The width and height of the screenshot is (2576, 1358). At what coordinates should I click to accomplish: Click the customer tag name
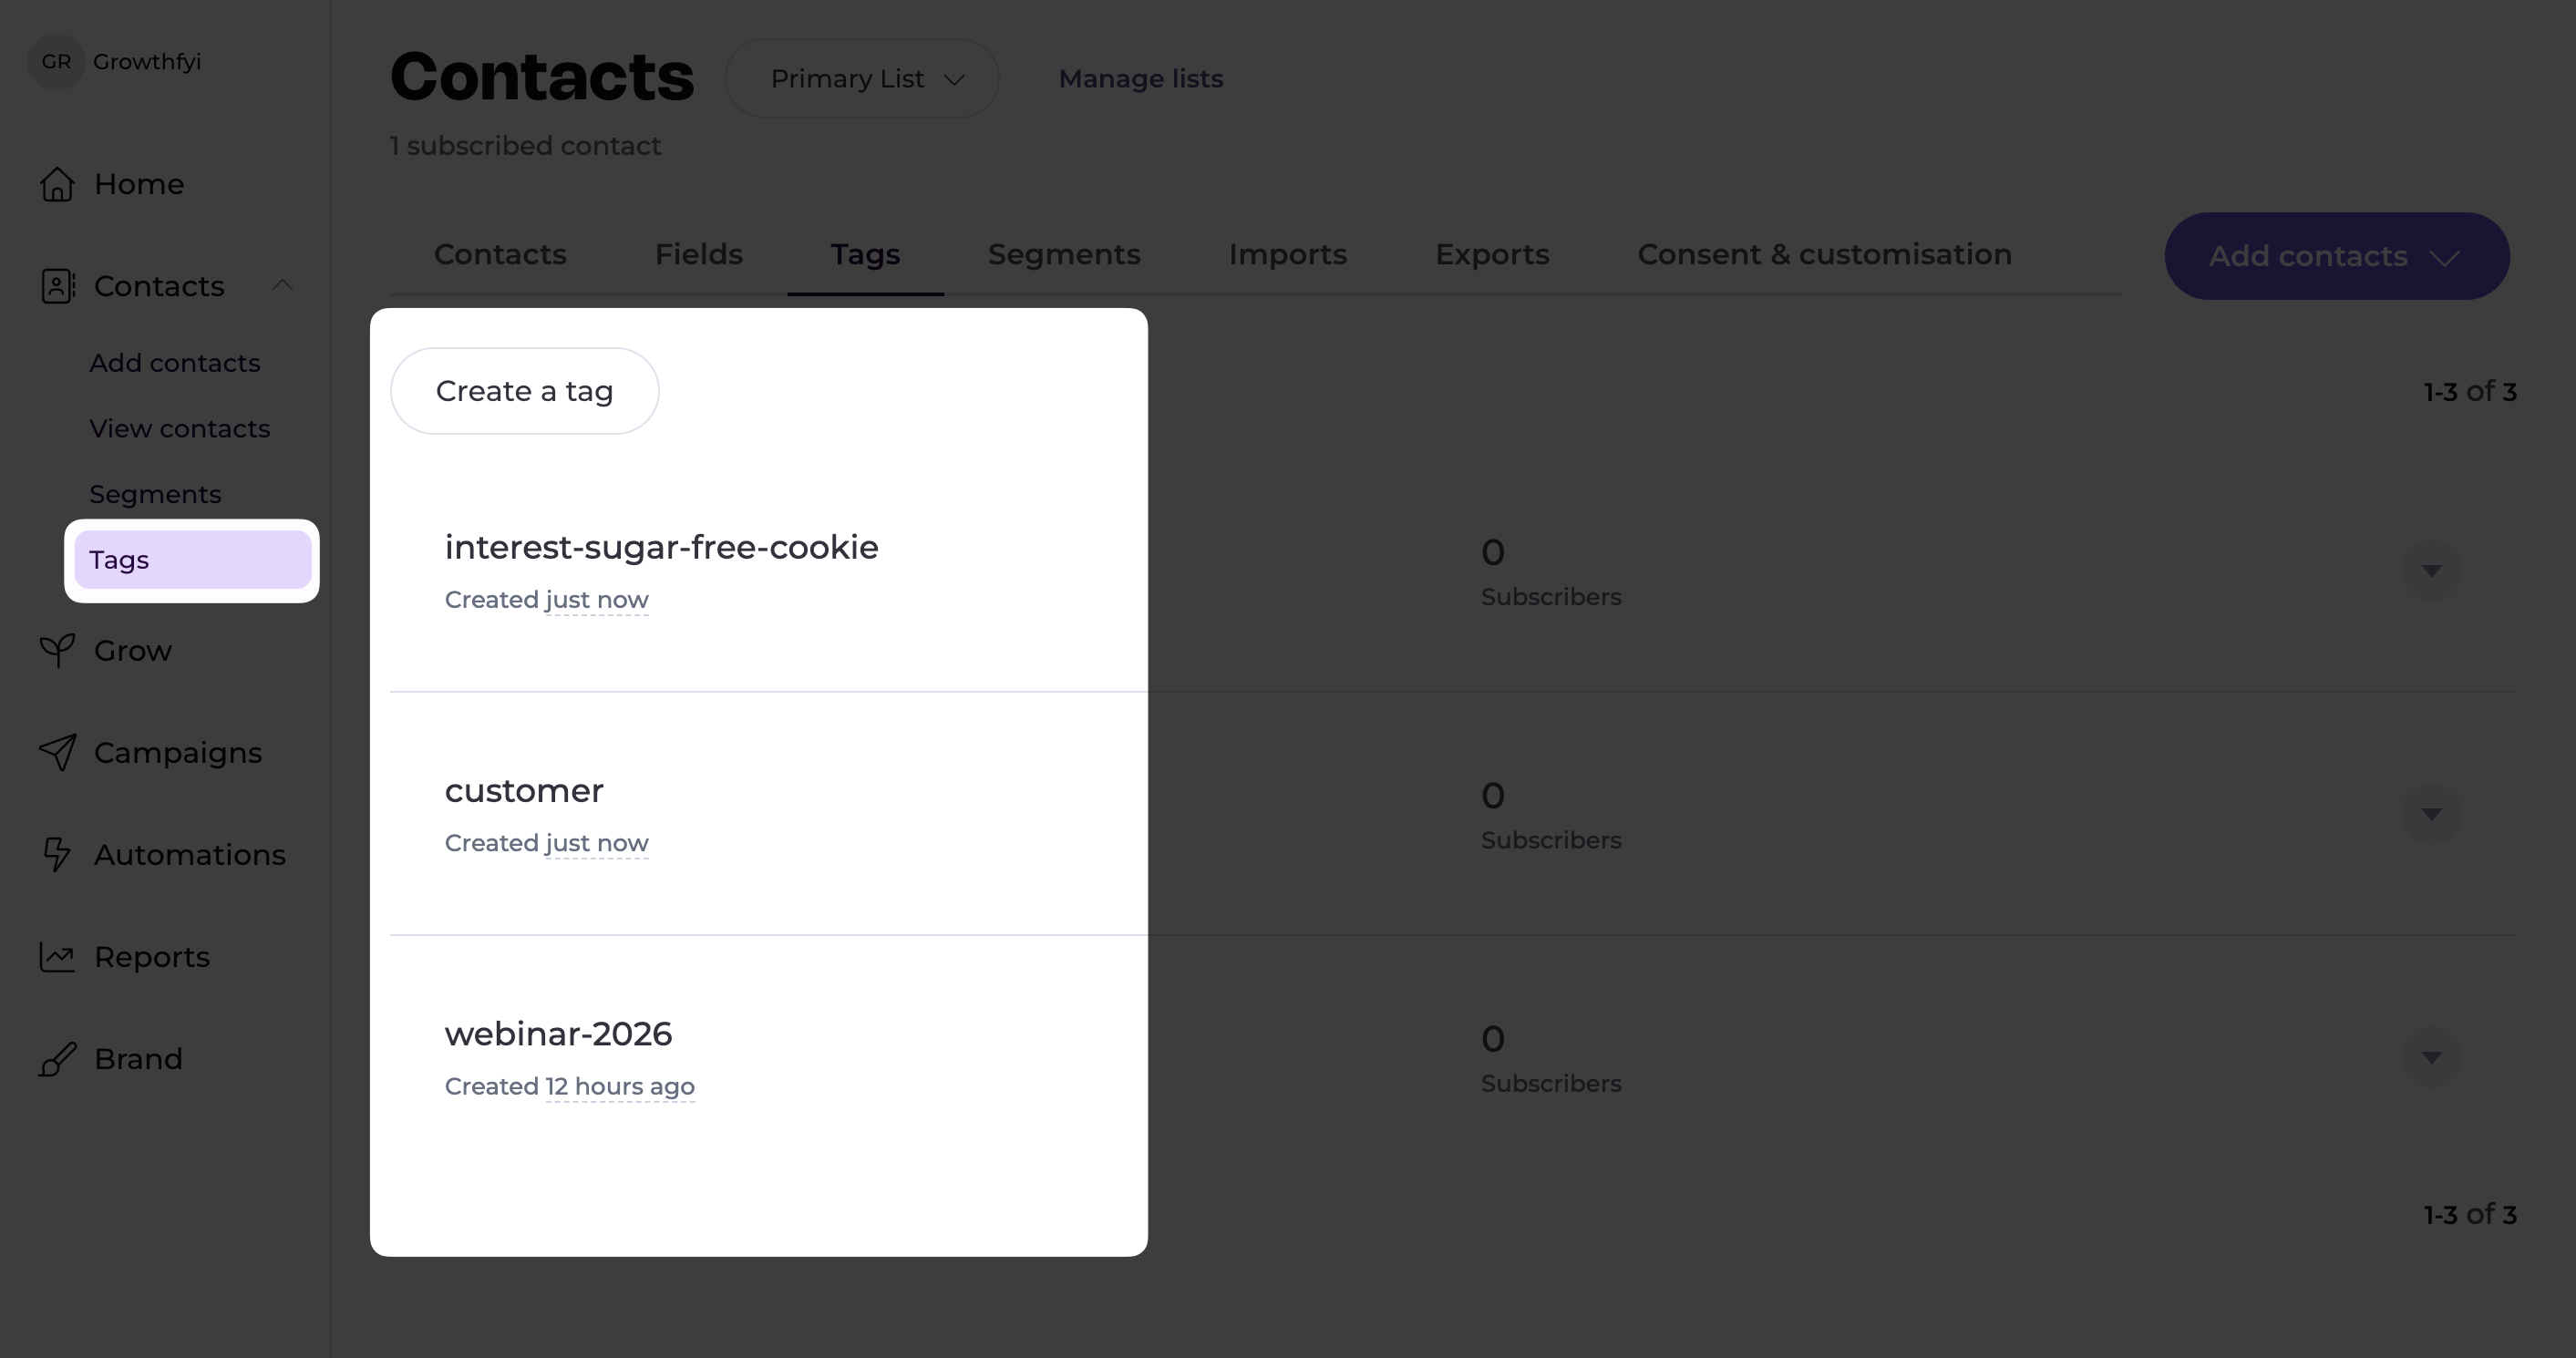pyautogui.click(x=524, y=791)
